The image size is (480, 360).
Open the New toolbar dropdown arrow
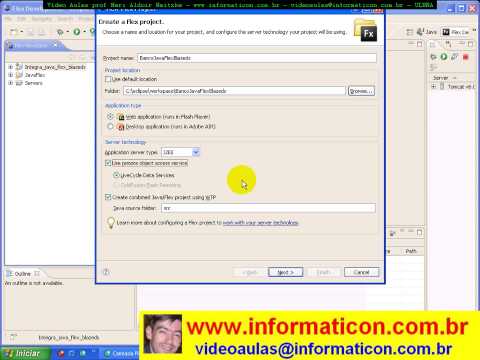coord(21,32)
